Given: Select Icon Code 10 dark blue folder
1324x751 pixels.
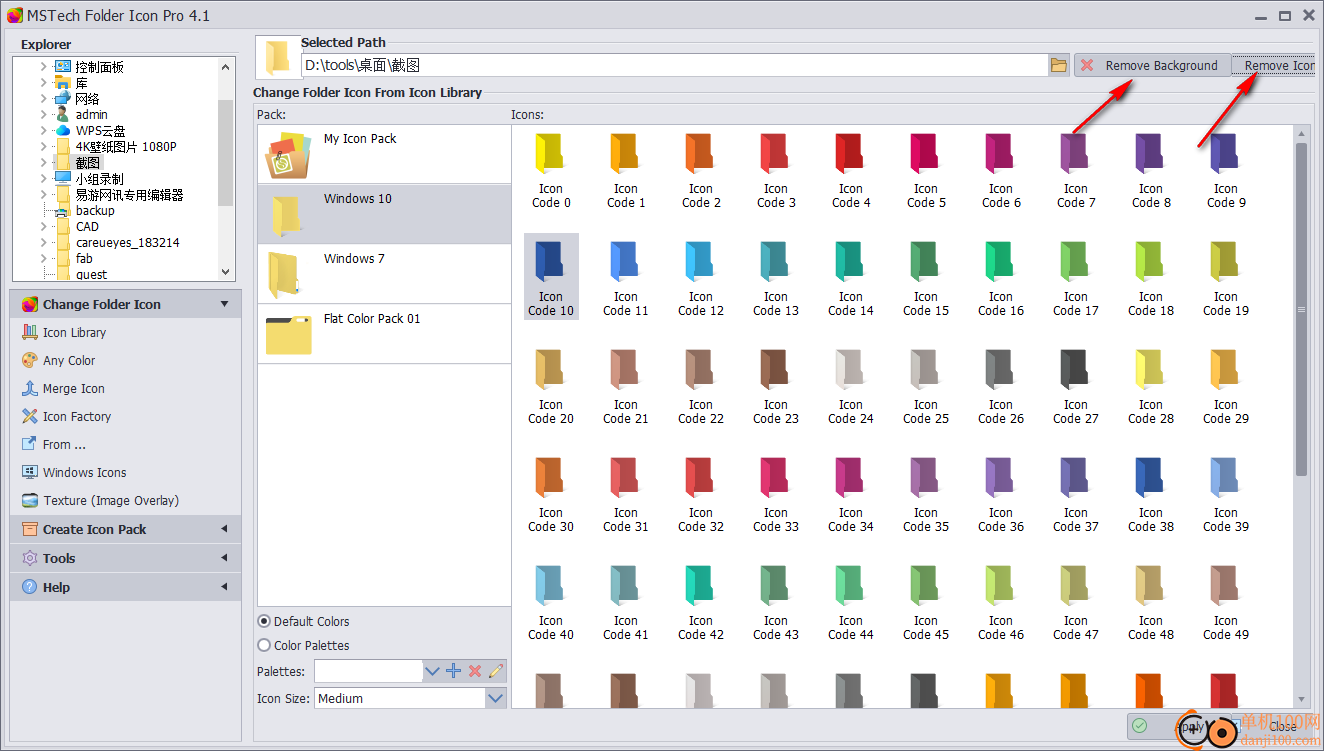Looking at the screenshot, I should click(x=551, y=277).
